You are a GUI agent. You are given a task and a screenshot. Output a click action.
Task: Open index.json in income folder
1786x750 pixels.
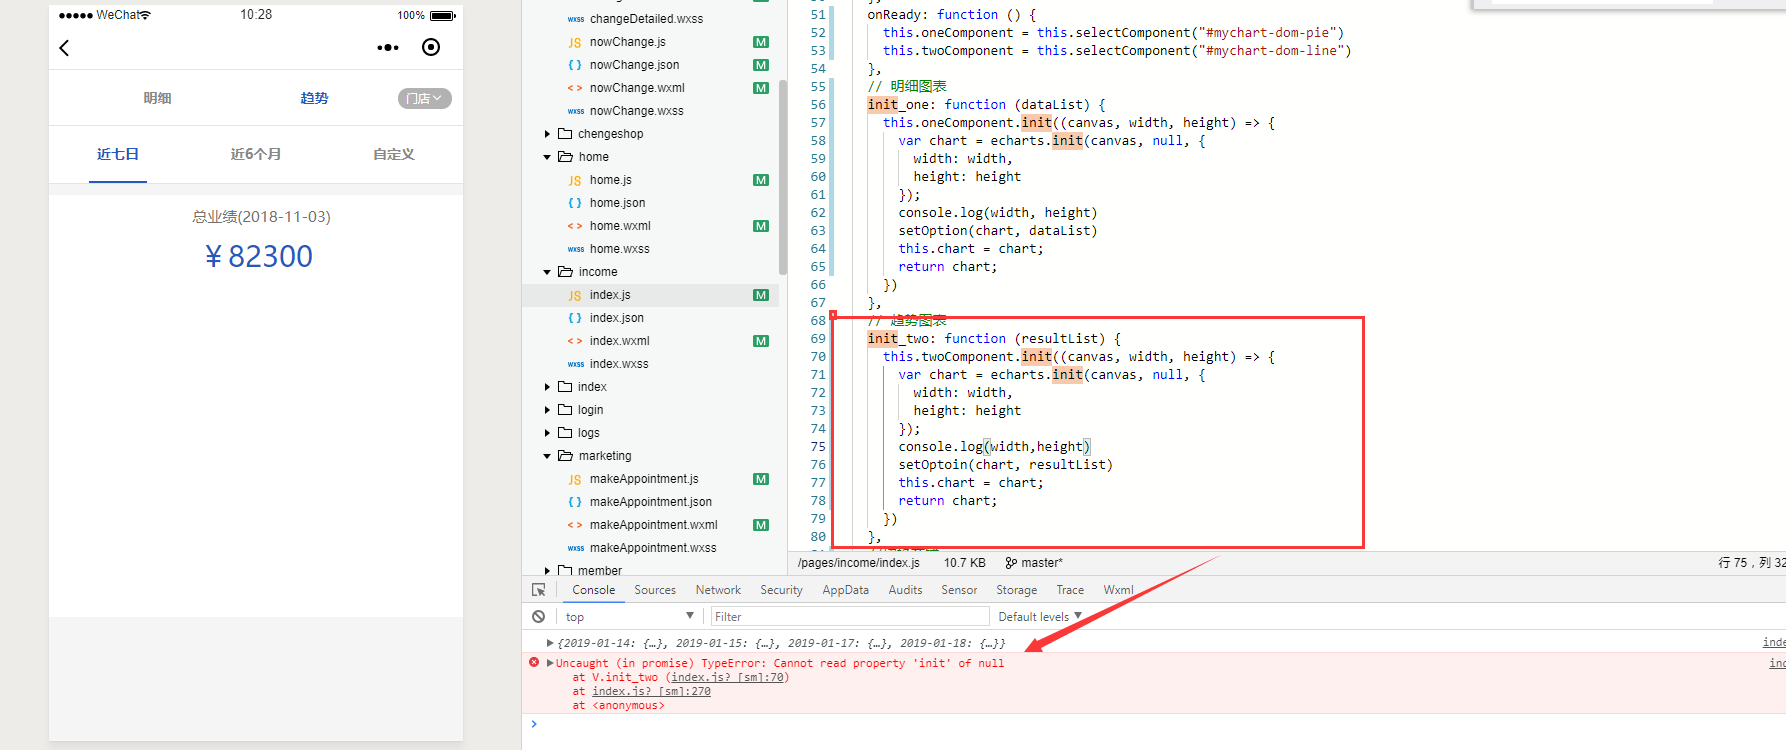coord(616,318)
